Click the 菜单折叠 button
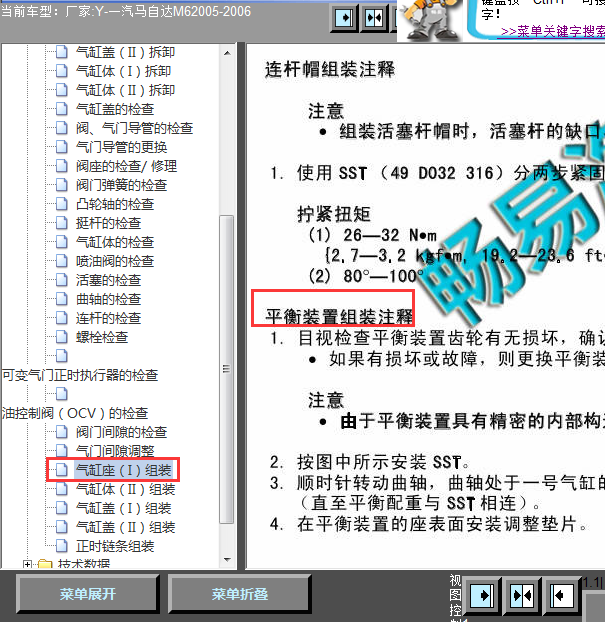The image size is (605, 622). 240,594
